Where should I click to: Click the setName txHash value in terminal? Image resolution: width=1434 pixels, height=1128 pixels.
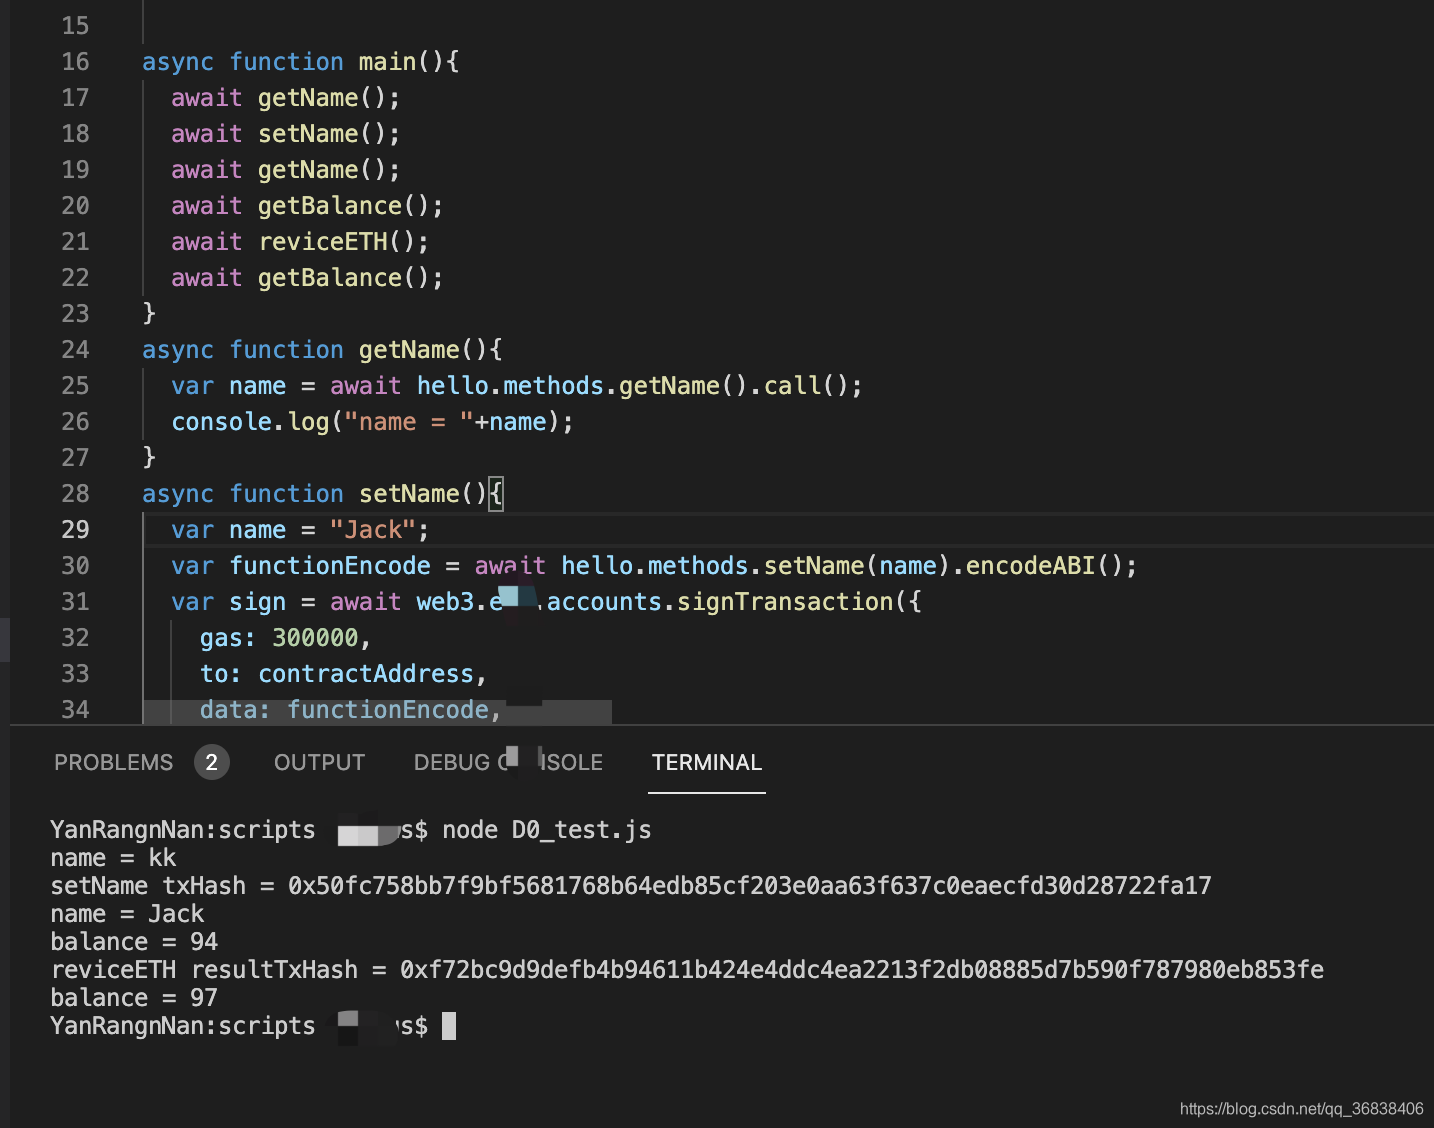(x=750, y=886)
